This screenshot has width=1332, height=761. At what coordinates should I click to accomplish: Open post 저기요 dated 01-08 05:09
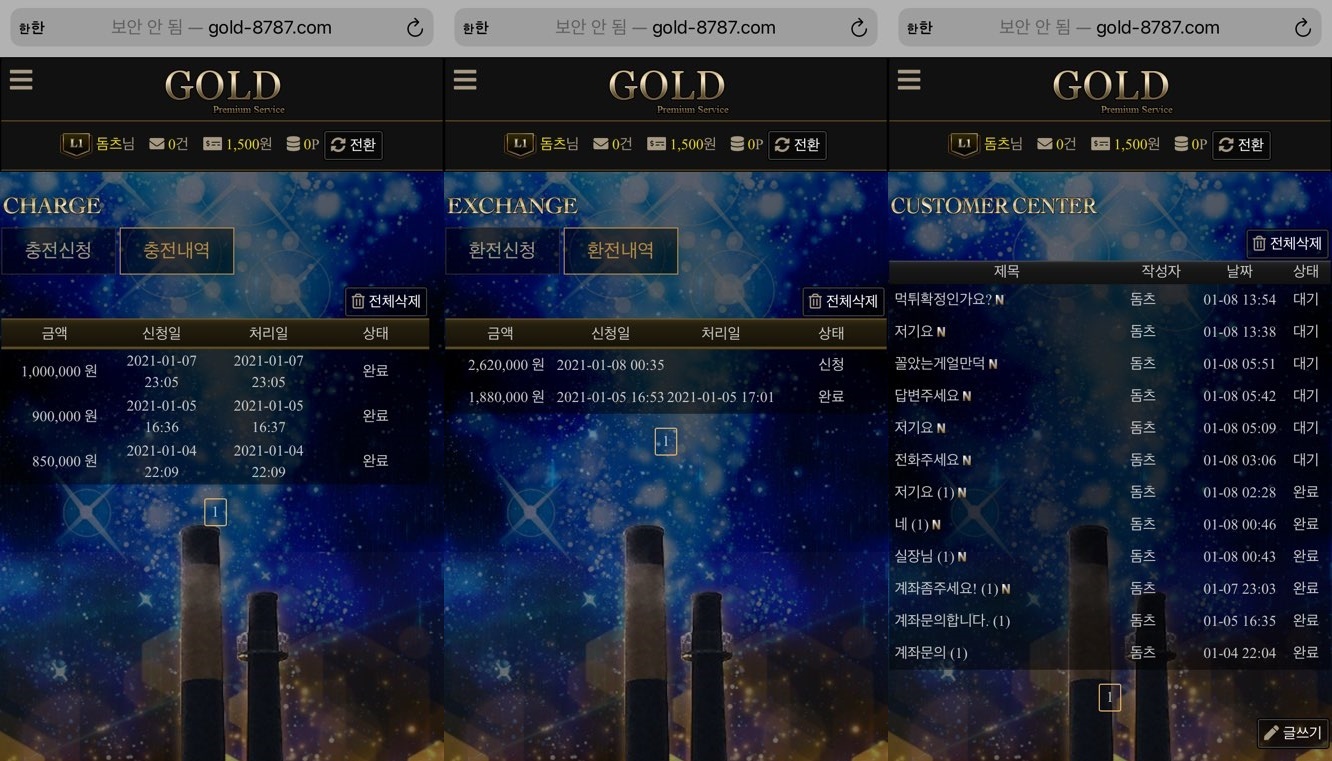[914, 427]
